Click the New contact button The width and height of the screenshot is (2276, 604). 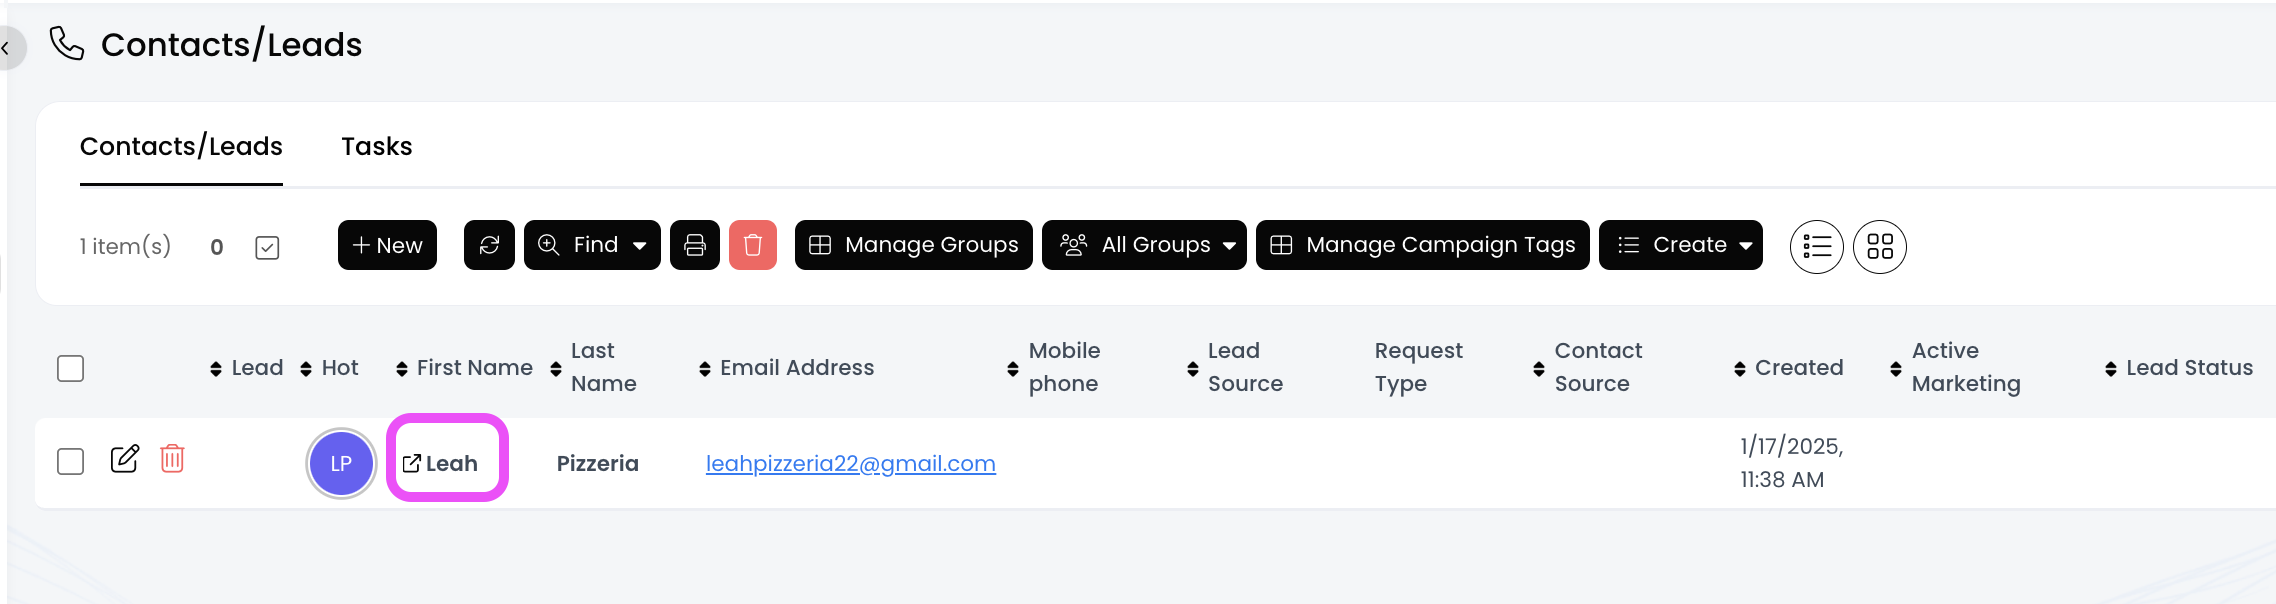pos(387,246)
